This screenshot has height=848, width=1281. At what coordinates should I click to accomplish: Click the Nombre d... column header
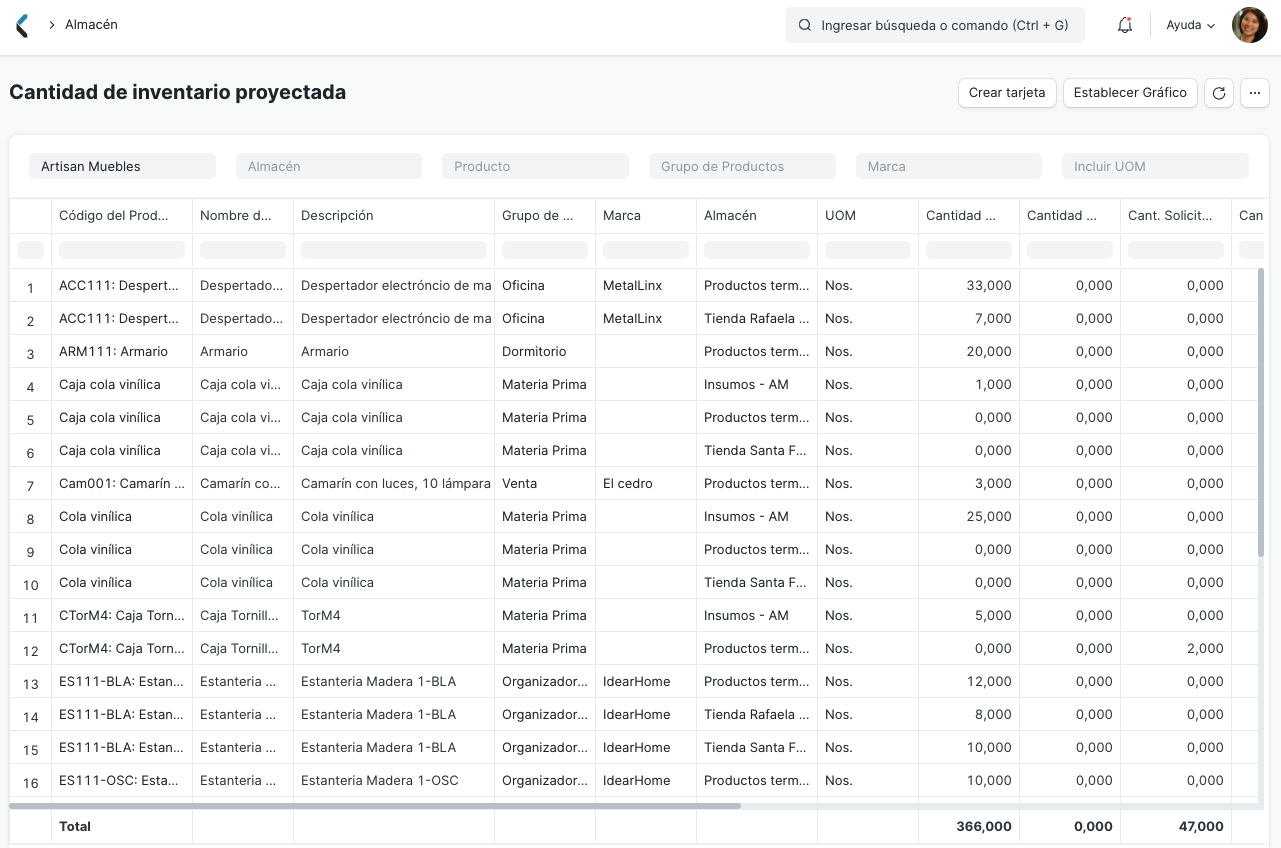pos(243,216)
